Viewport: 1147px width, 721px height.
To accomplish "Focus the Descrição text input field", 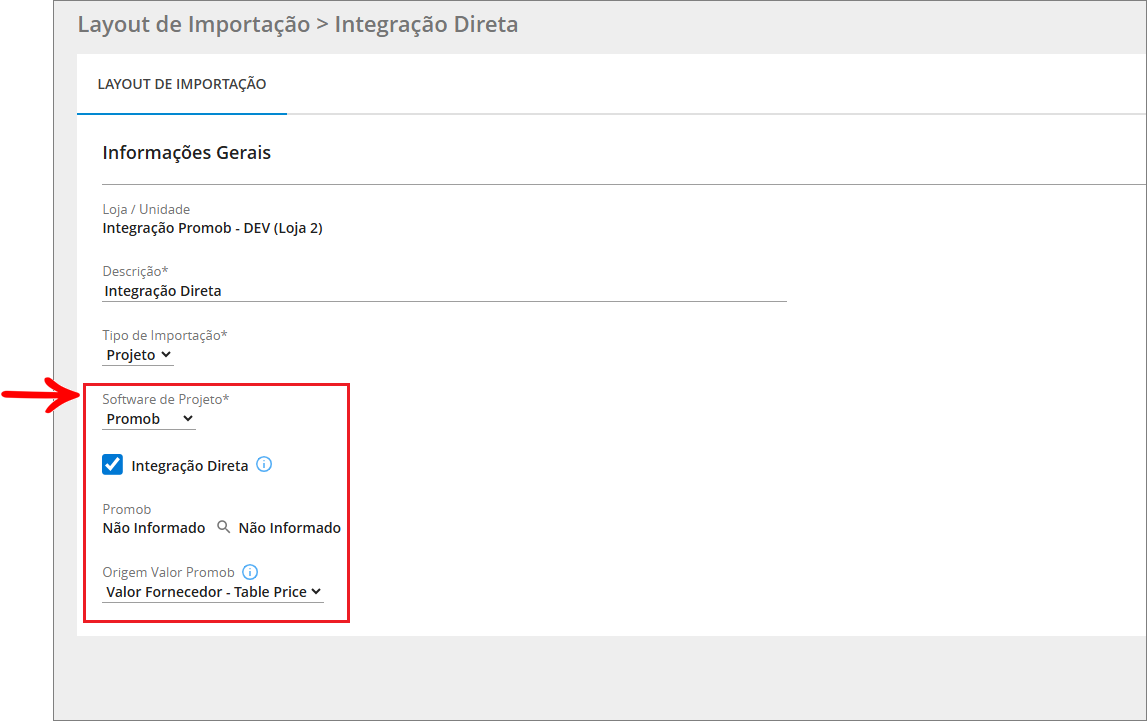I will coord(444,291).
